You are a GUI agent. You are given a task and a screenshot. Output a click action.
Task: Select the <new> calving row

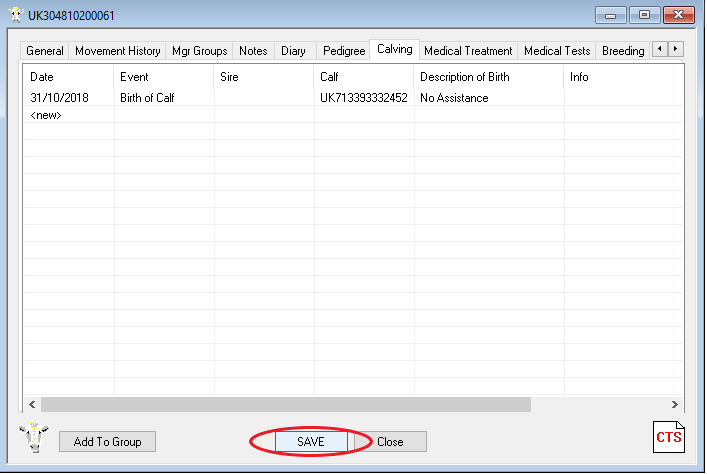47,115
